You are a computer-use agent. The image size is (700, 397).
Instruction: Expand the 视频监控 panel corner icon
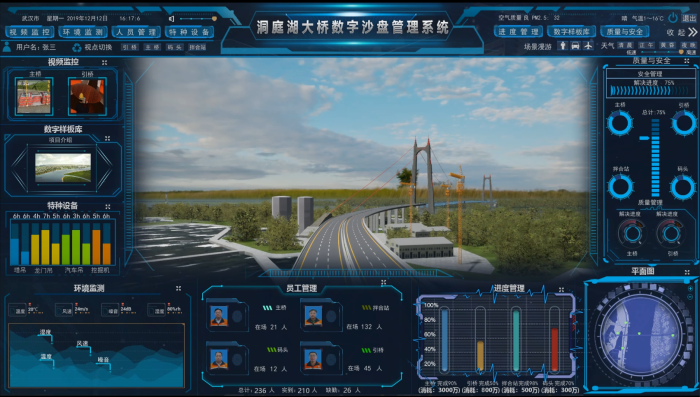104,63
